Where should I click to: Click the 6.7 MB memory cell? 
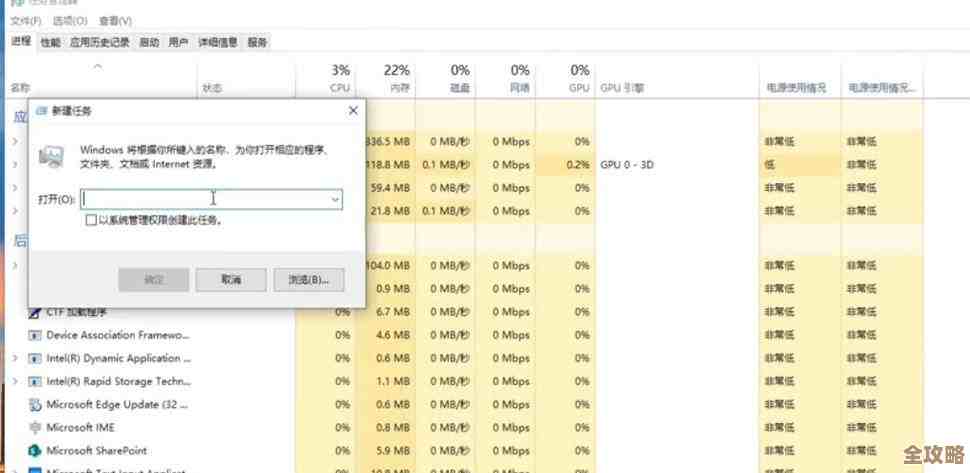tap(386, 312)
